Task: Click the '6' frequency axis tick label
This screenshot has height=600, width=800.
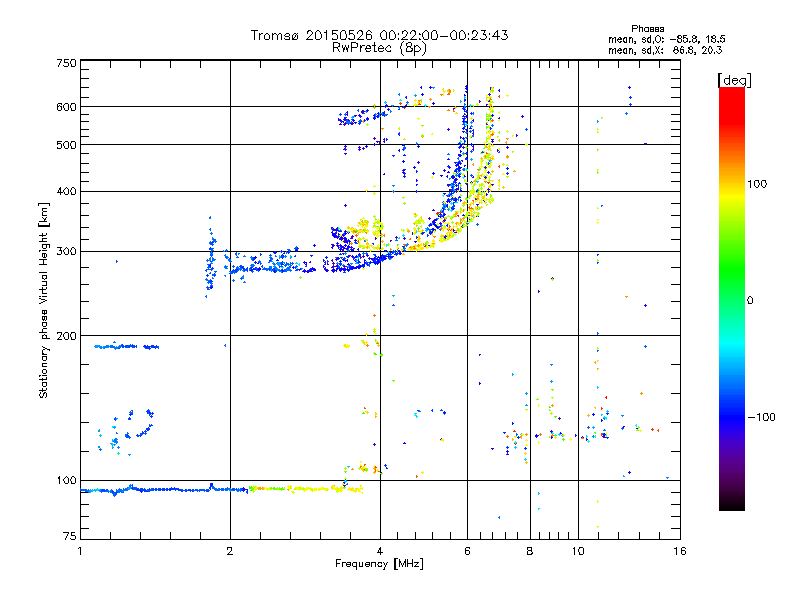Action: (x=467, y=551)
